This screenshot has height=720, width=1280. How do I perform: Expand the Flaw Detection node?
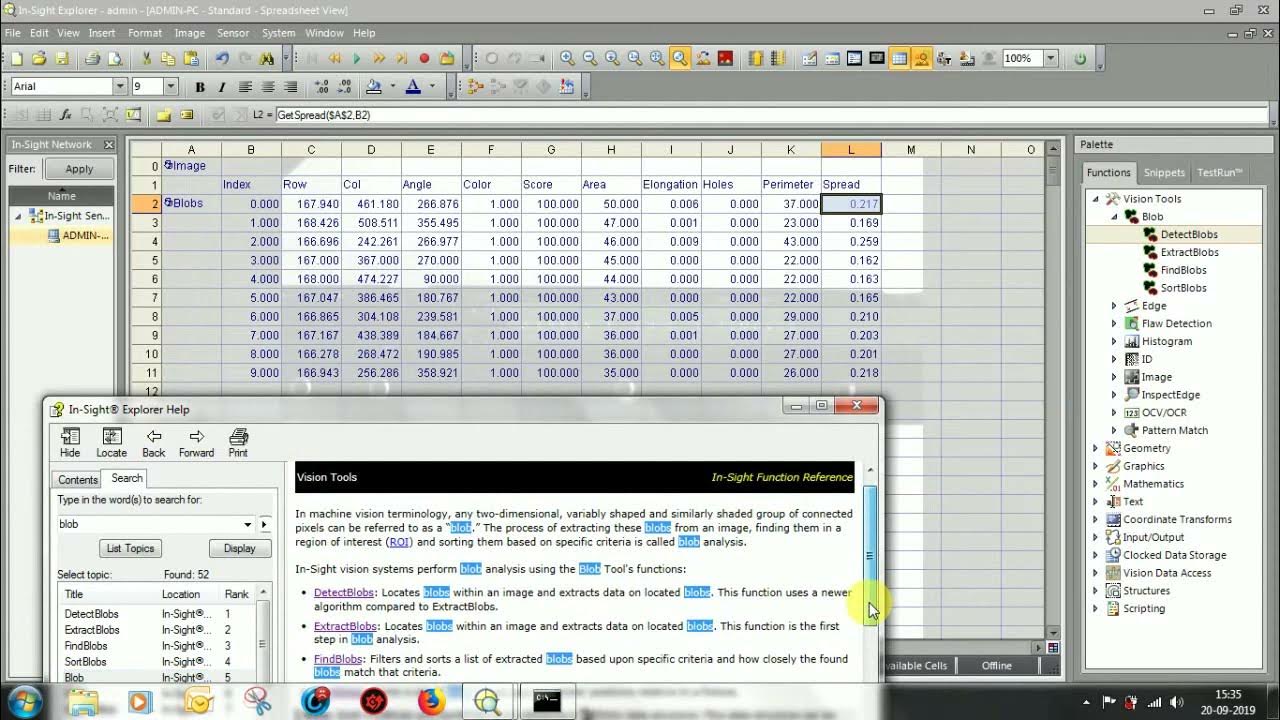1114,324
